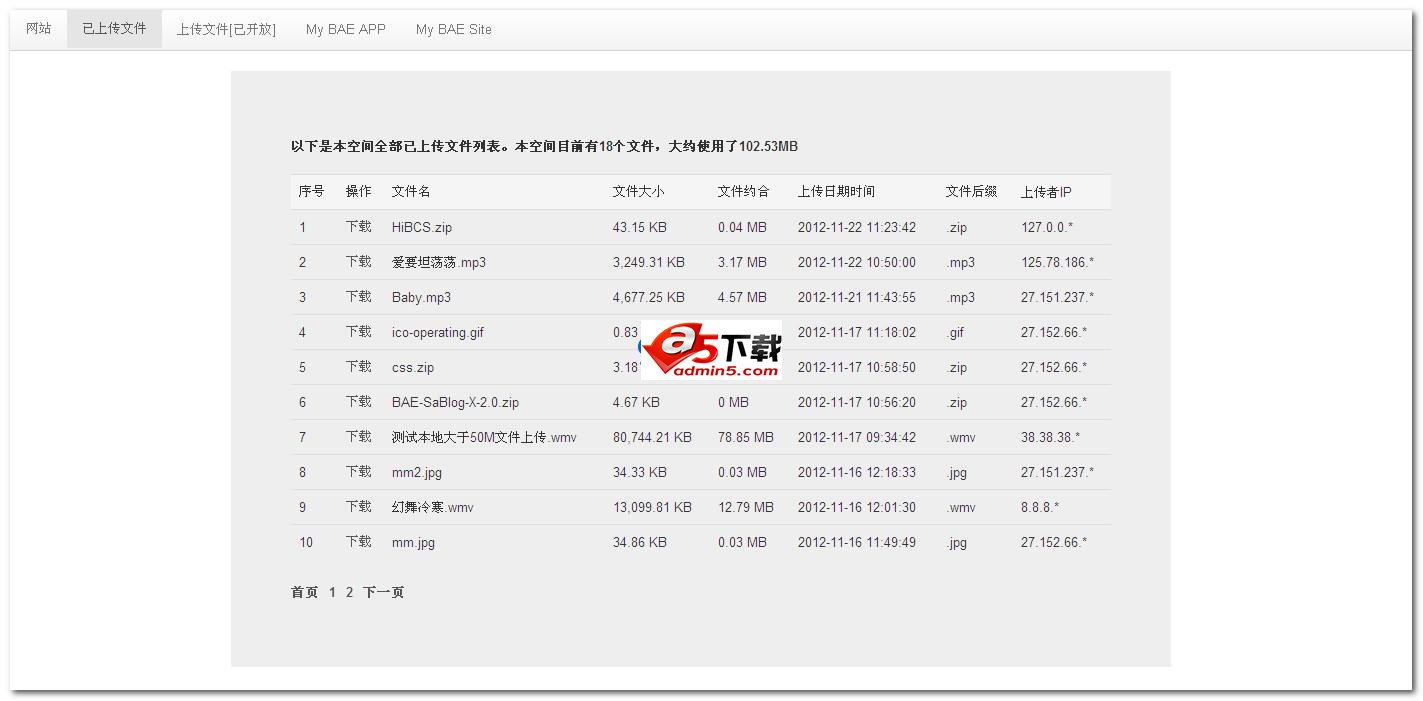The image size is (1423, 701).
Task: Click size value 43.15 KB
Action: coord(640,227)
